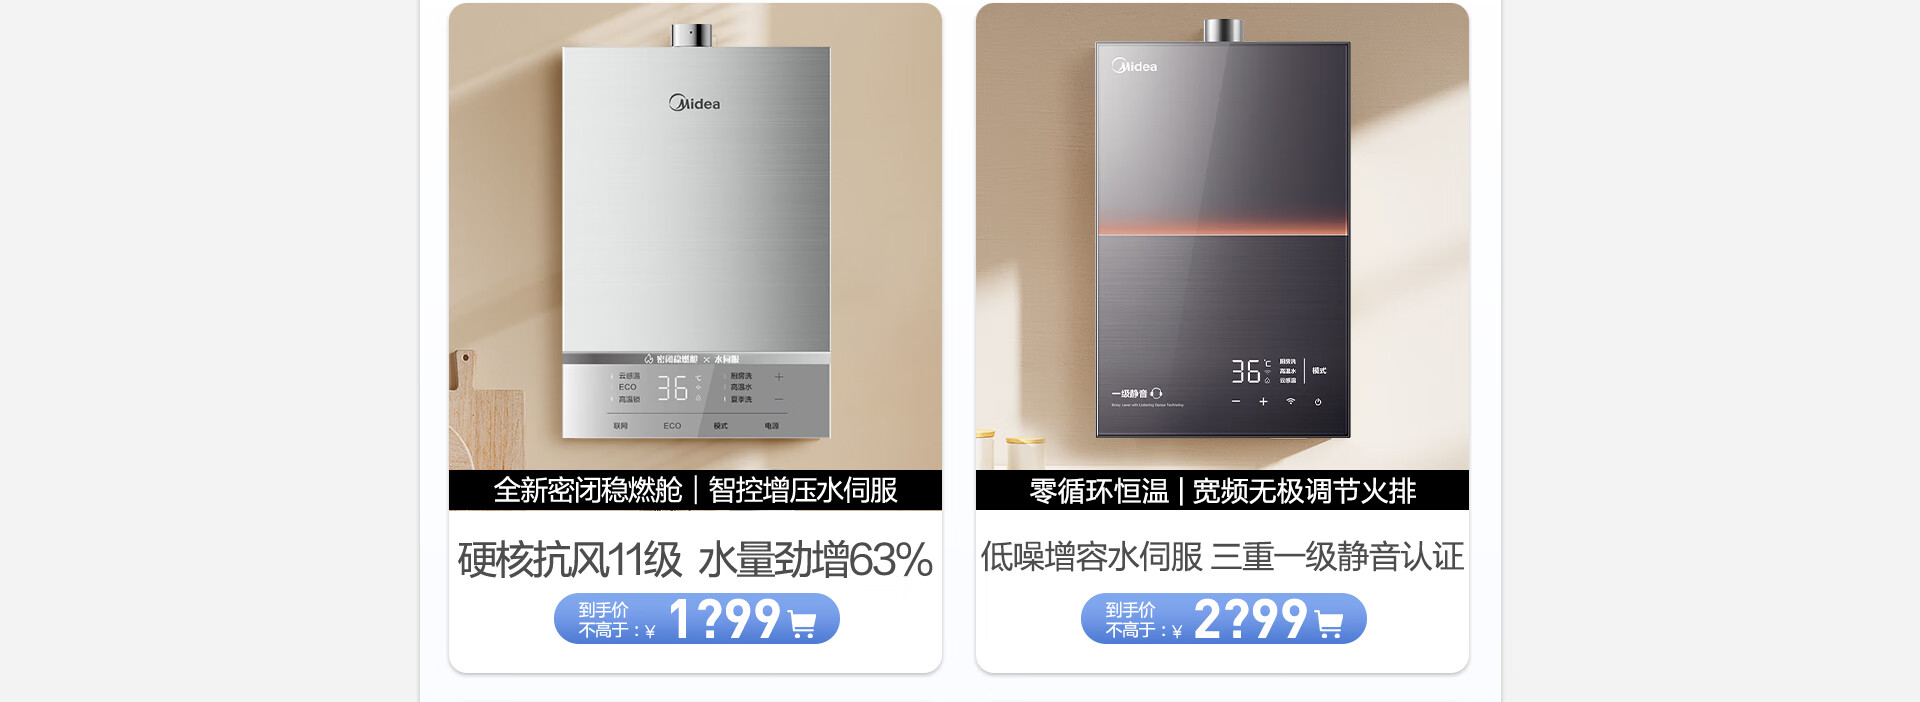
Task: Click the Midea logo on the dark water heater
Action: [x=1134, y=66]
